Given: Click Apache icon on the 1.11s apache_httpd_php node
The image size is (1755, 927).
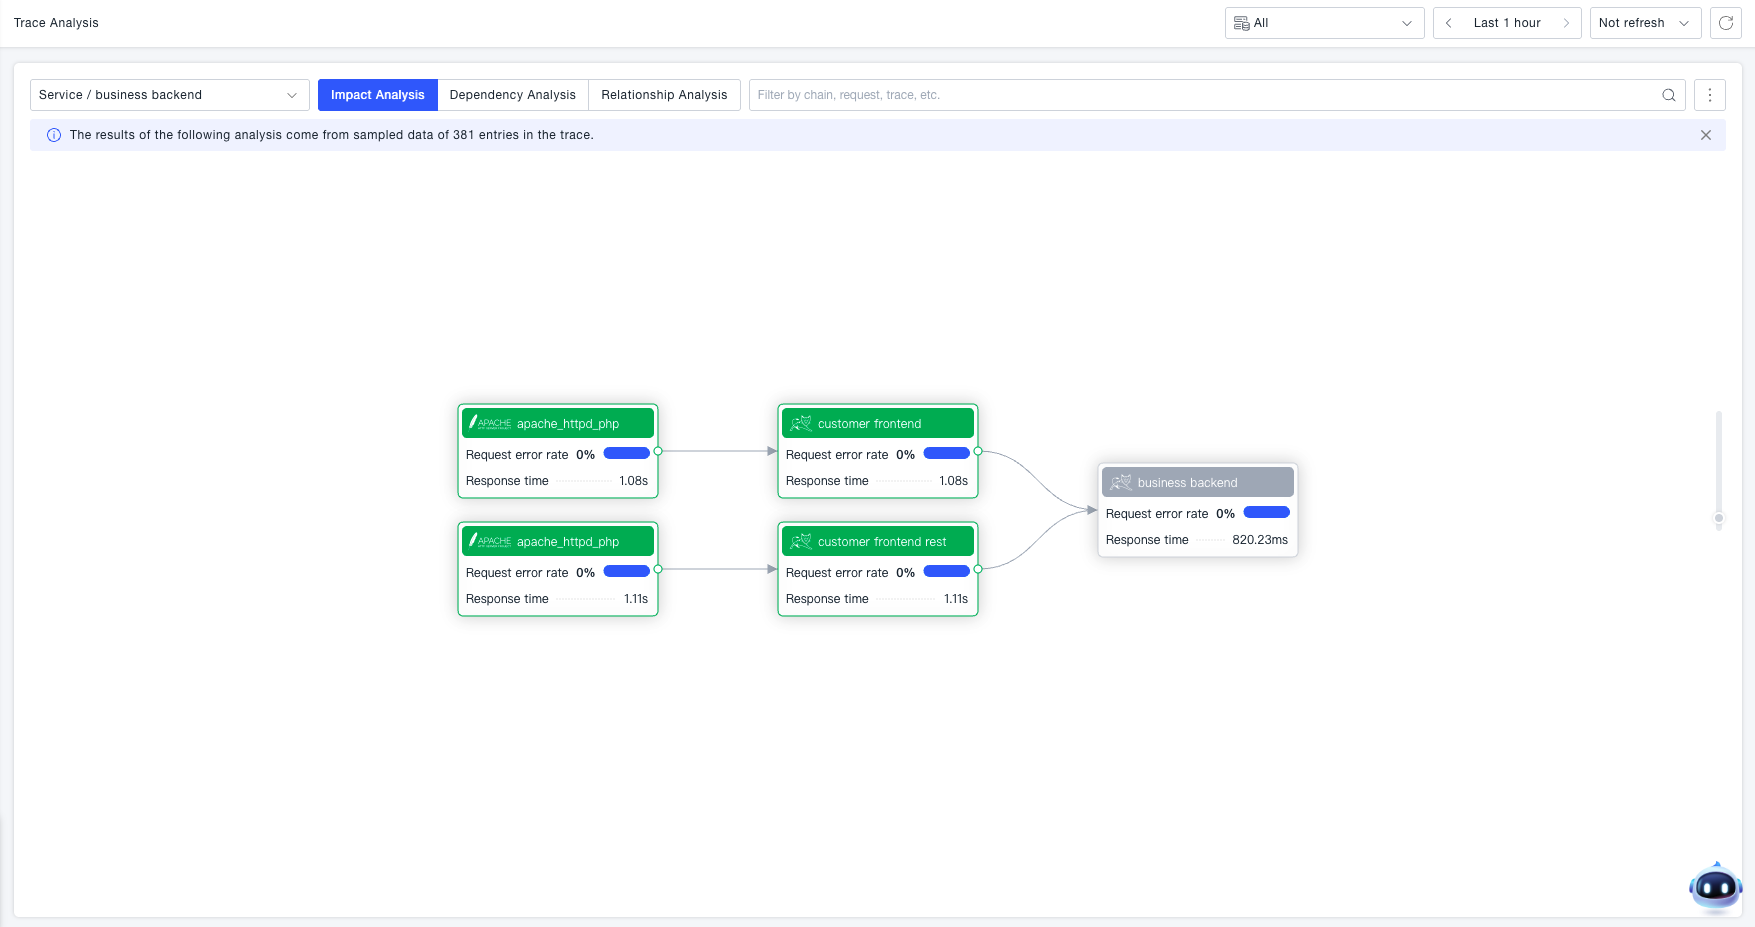Looking at the screenshot, I should point(489,541).
